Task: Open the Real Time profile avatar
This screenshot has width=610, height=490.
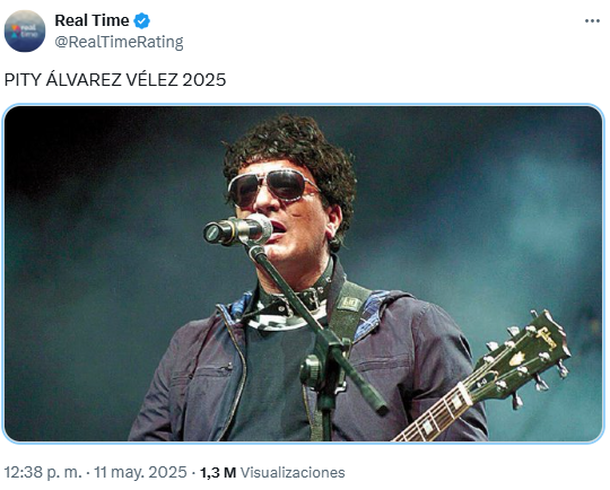Action: click(x=25, y=31)
